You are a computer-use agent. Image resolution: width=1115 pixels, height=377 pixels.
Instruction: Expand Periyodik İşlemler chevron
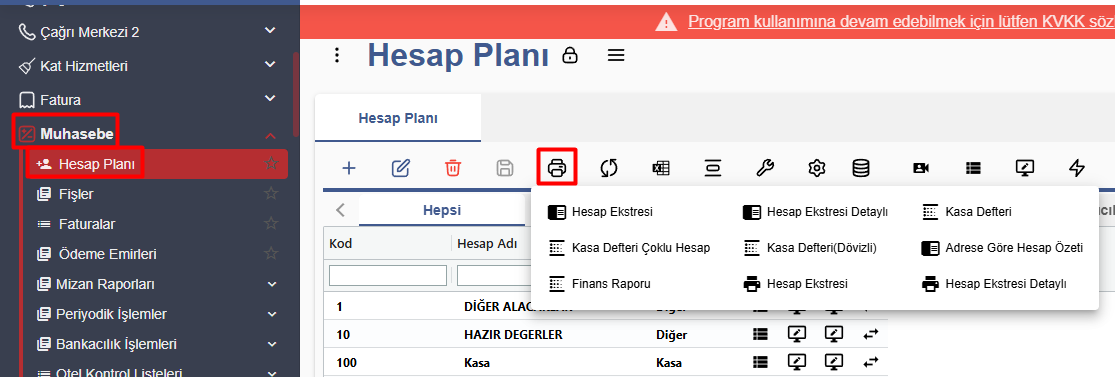(x=272, y=314)
